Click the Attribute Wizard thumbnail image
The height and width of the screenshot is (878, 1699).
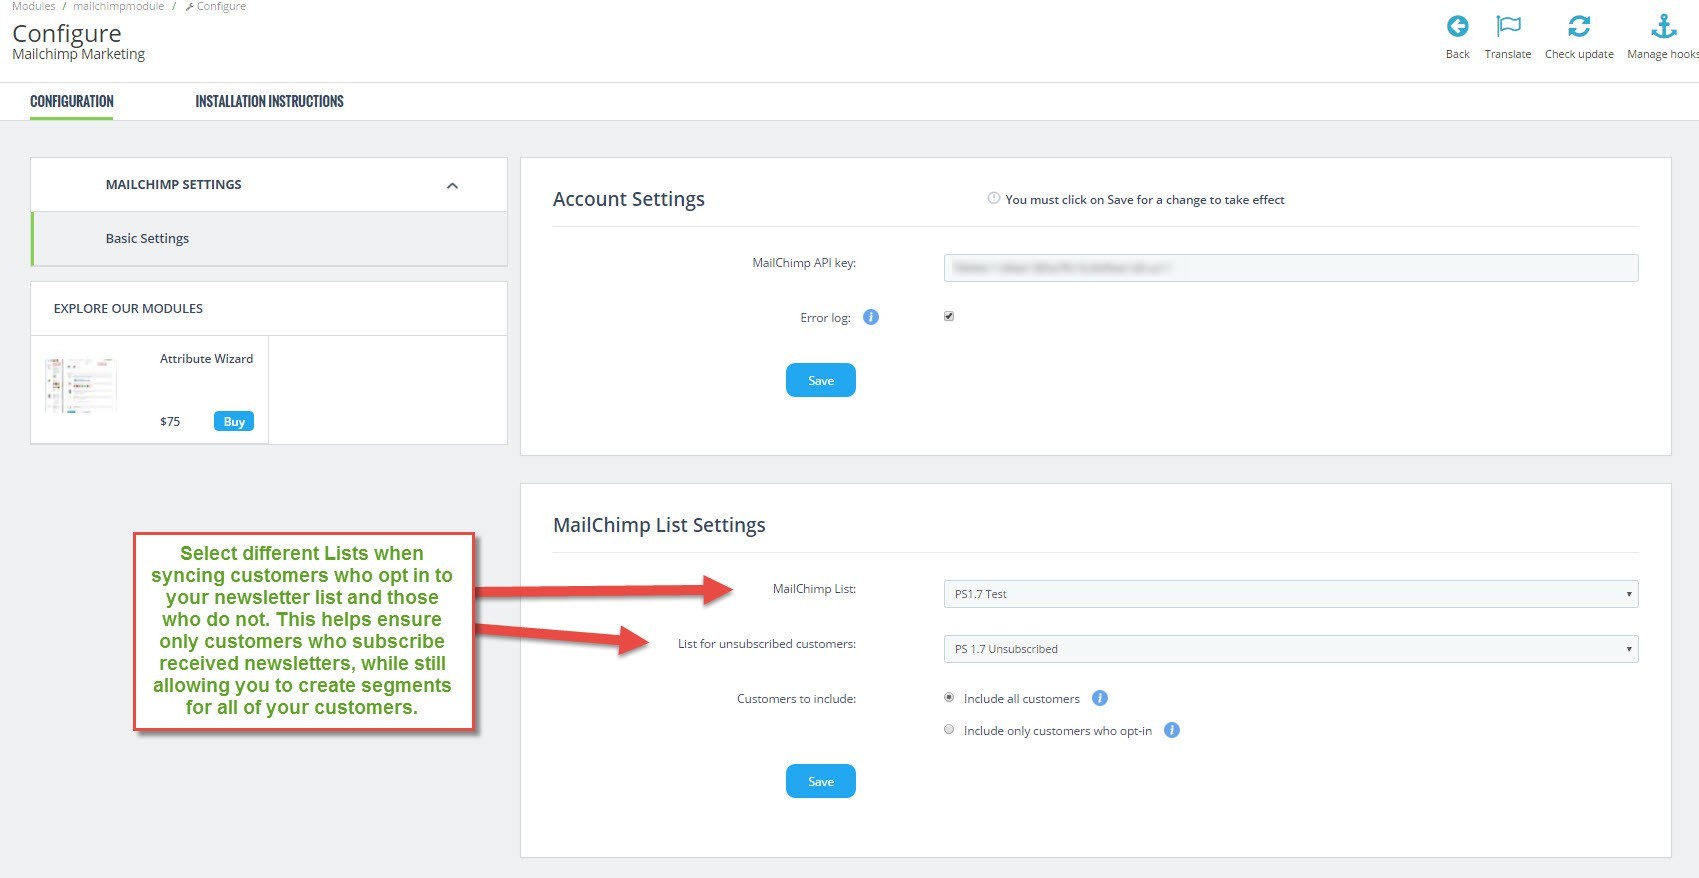(81, 386)
